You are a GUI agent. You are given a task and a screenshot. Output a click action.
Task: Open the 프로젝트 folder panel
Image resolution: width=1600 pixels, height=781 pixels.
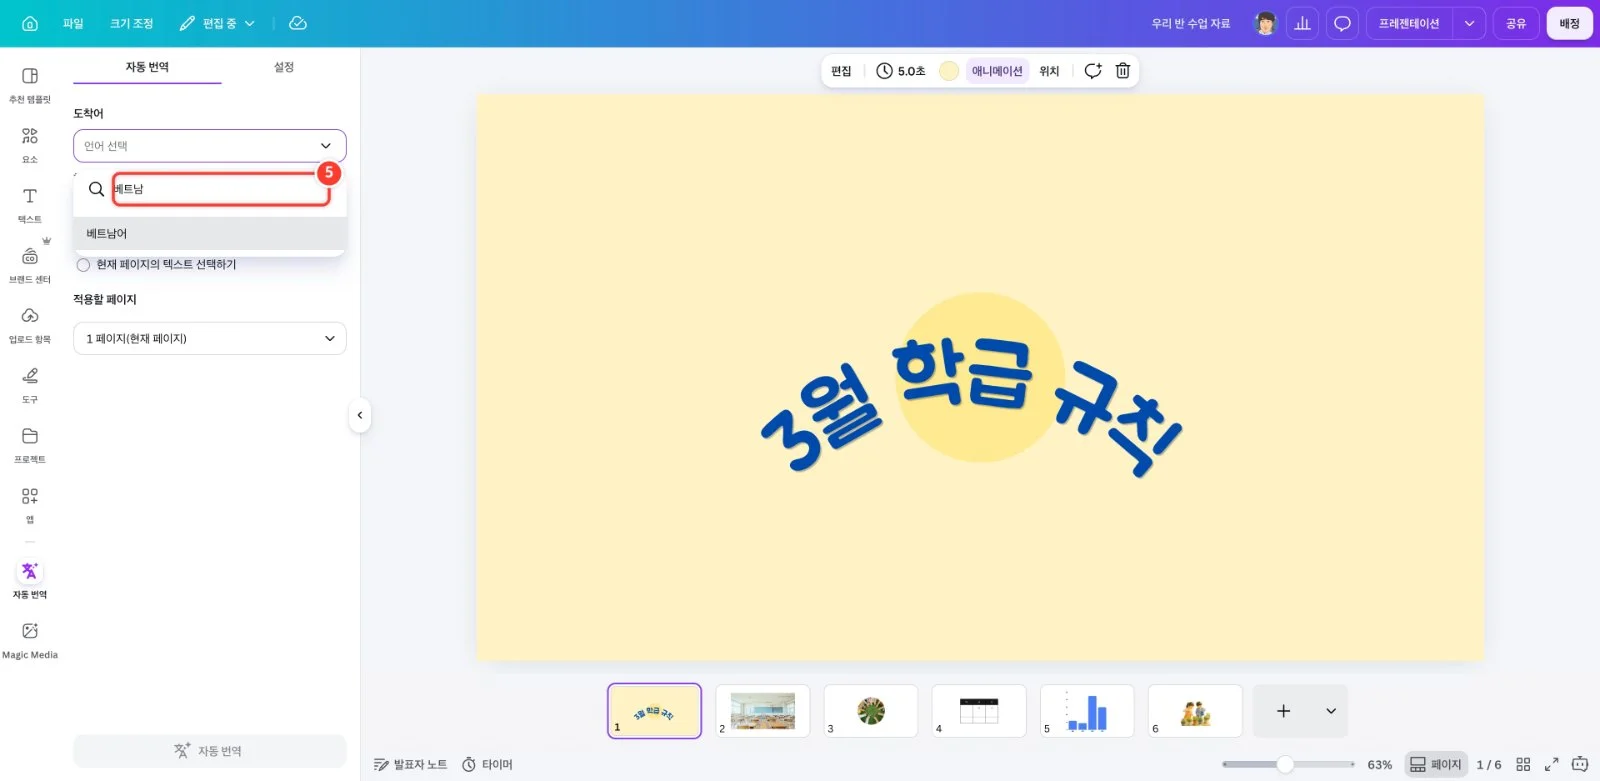(x=30, y=445)
